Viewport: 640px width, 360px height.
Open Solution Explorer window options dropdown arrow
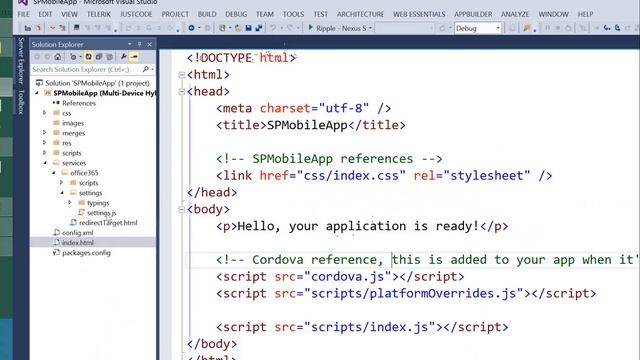pyautogui.click(x=130, y=44)
